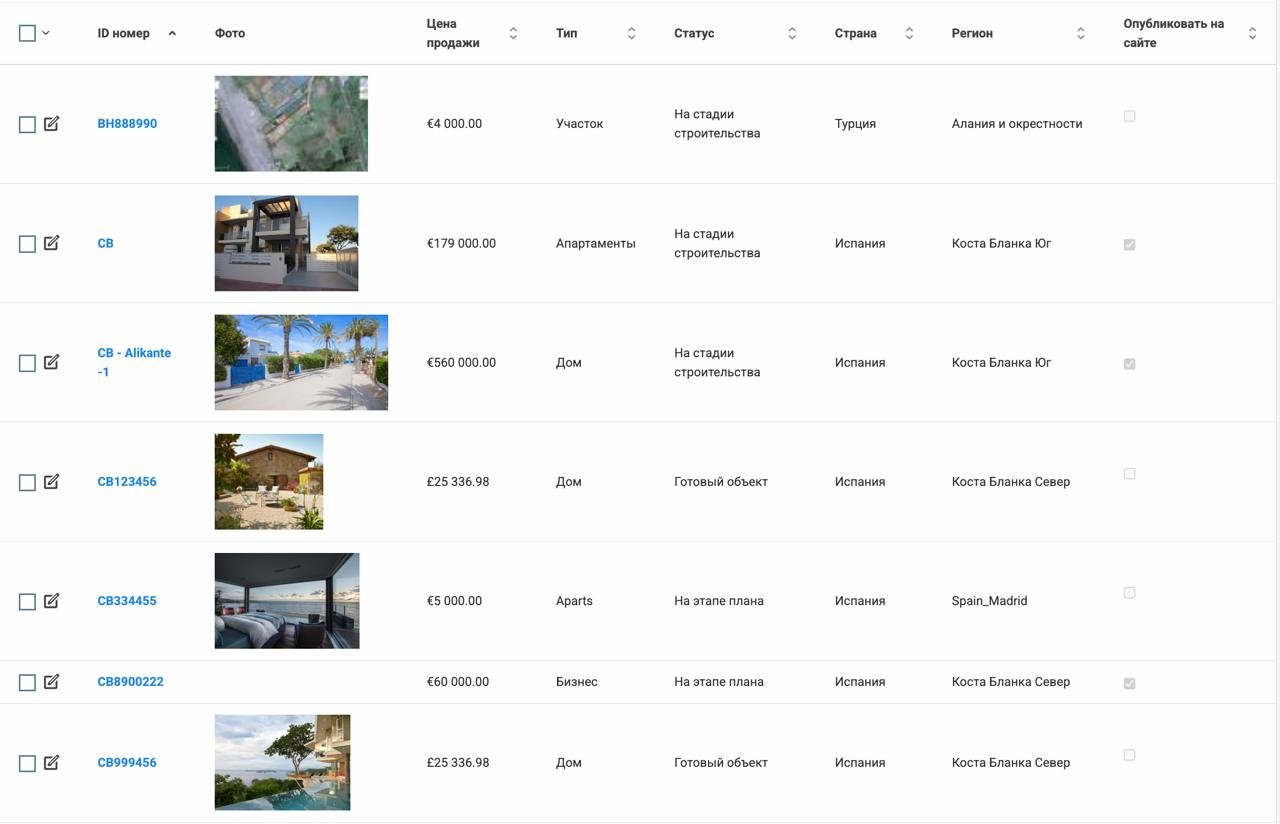The width and height of the screenshot is (1280, 824).
Task: Click Опубликовать на сайте column header
Action: click(x=1173, y=33)
